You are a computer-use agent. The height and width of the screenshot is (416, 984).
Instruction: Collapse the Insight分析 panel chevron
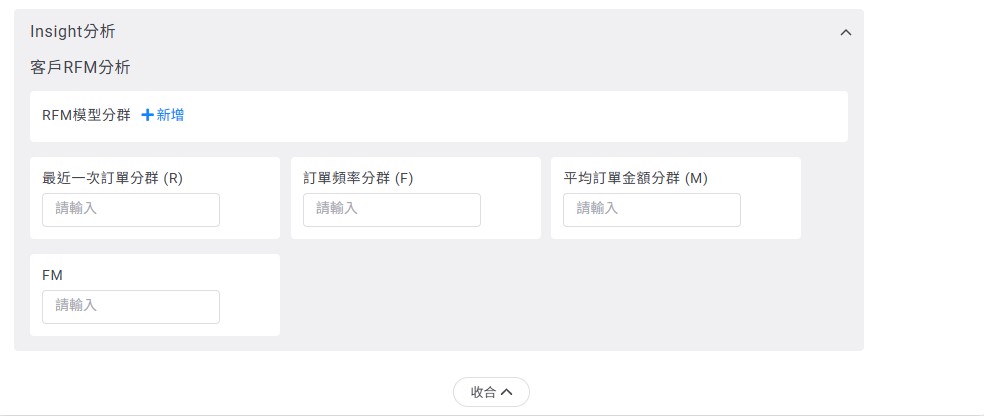pos(846,32)
